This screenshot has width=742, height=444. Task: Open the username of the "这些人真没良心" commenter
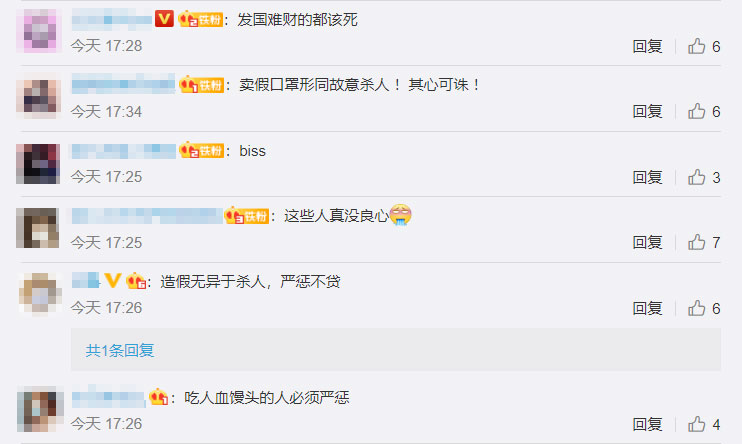tap(147, 216)
